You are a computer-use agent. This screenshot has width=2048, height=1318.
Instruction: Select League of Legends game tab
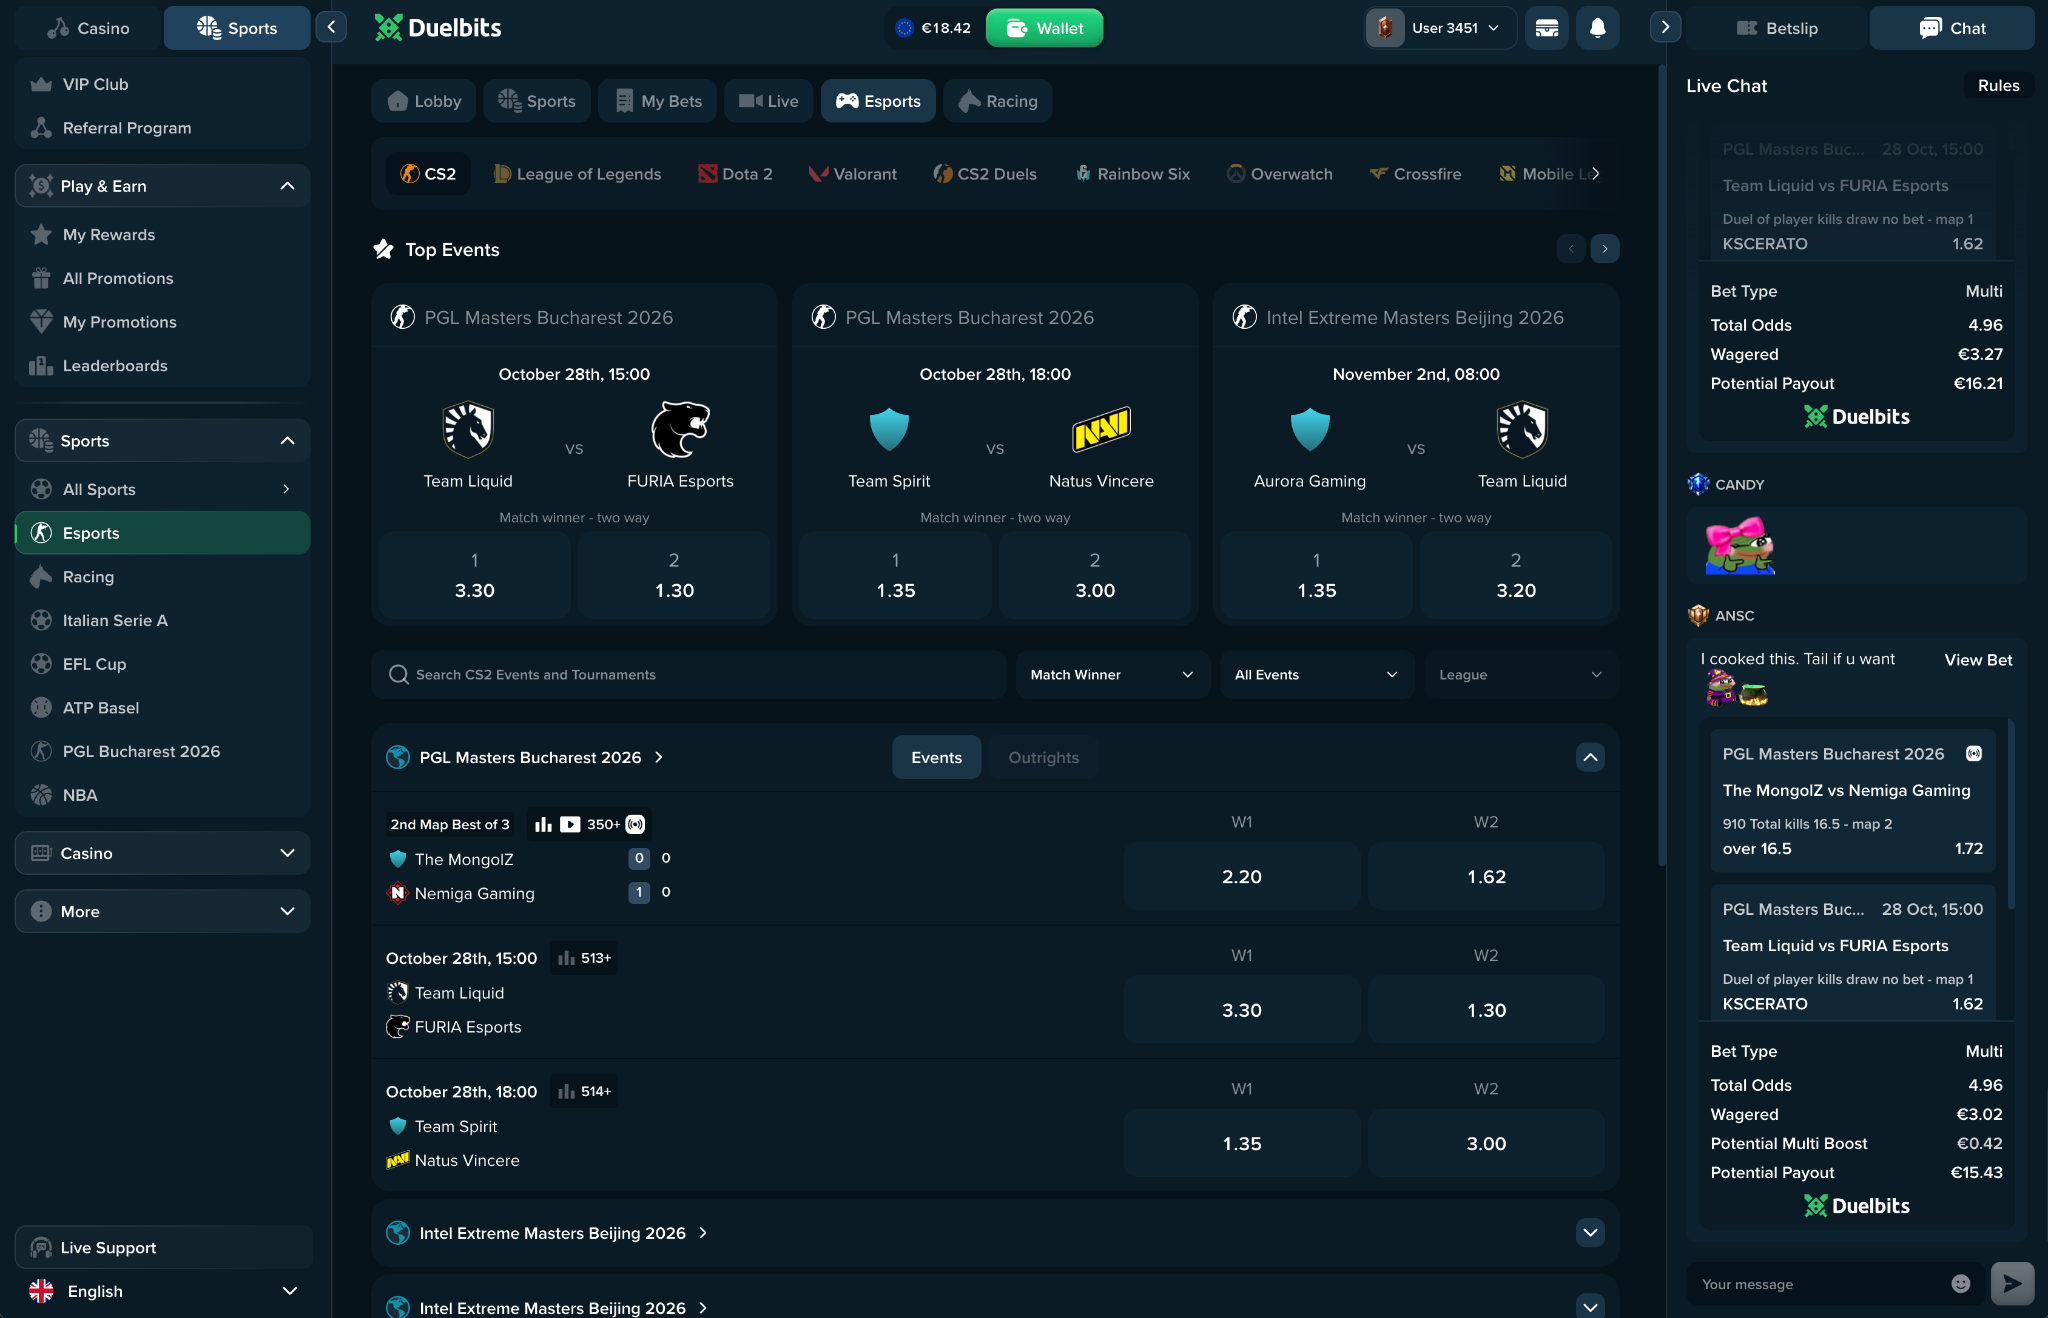tap(577, 174)
